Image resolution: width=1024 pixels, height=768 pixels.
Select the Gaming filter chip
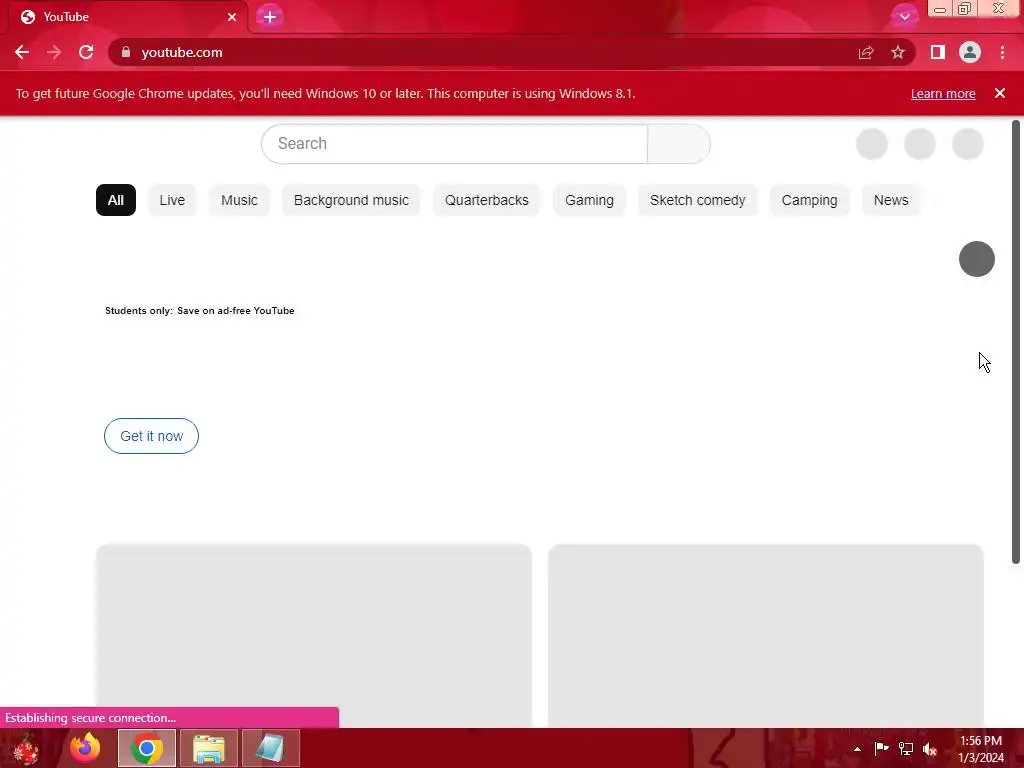coord(589,200)
